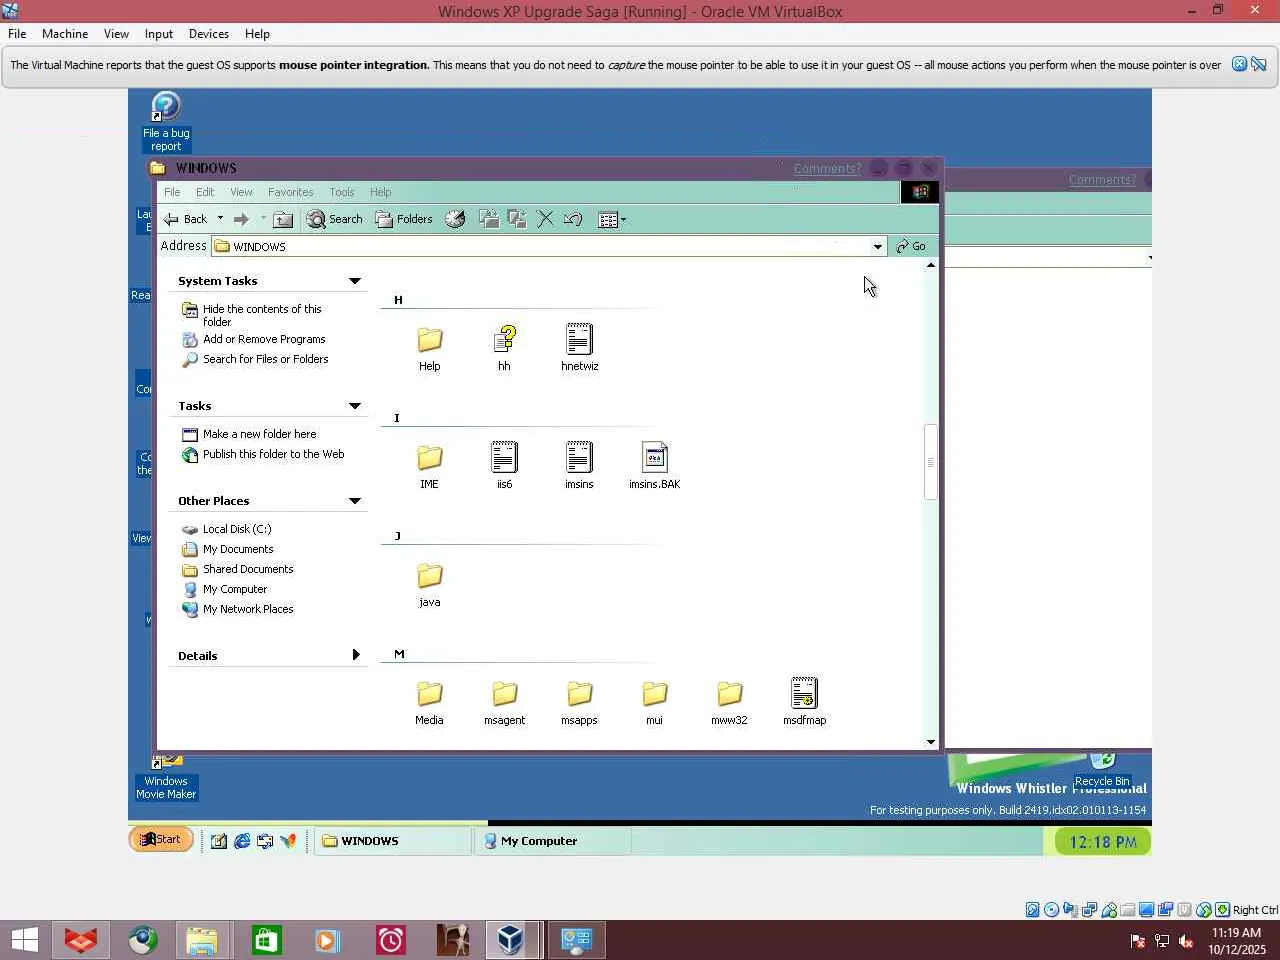1280x960 pixels.
Task: Click the Comments? link in WINDOWS title bar
Action: click(x=827, y=168)
